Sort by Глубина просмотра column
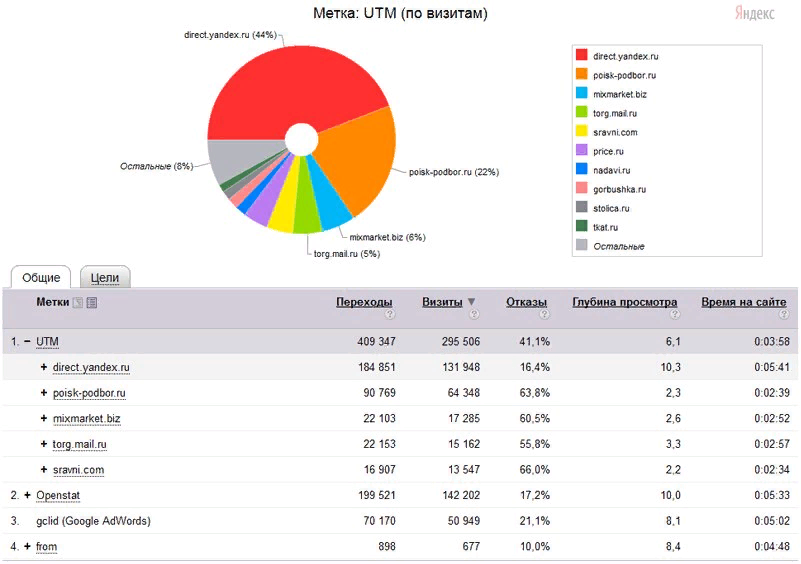 (625, 302)
